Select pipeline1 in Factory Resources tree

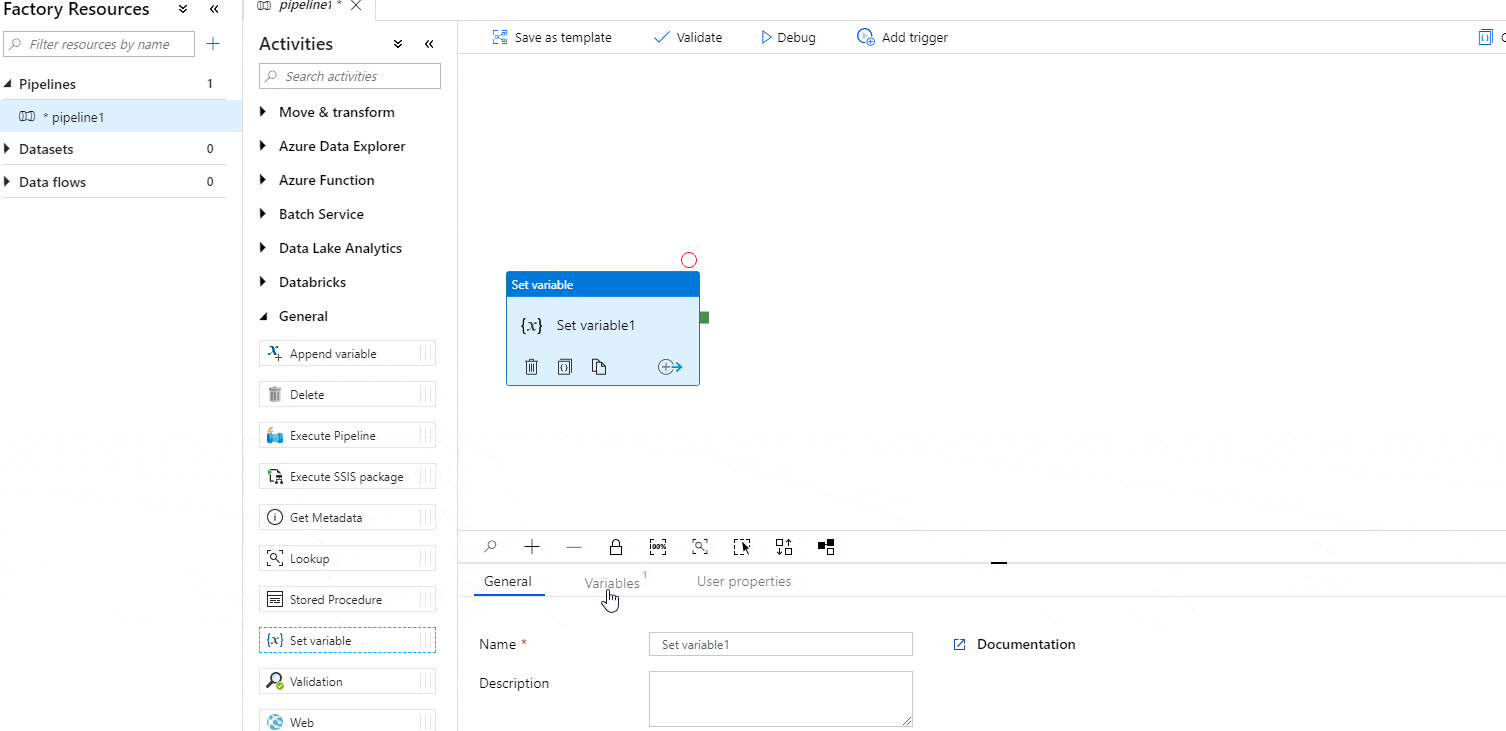point(121,117)
